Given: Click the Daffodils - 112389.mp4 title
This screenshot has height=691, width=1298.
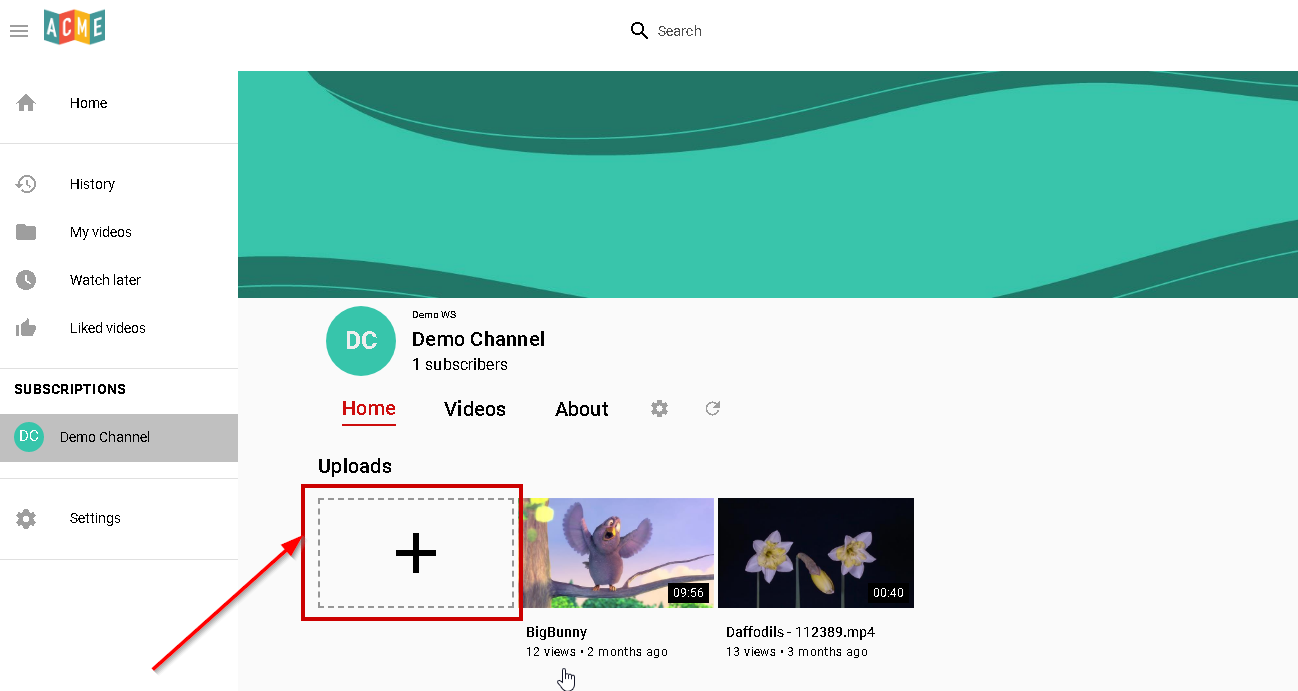Looking at the screenshot, I should click(x=800, y=632).
